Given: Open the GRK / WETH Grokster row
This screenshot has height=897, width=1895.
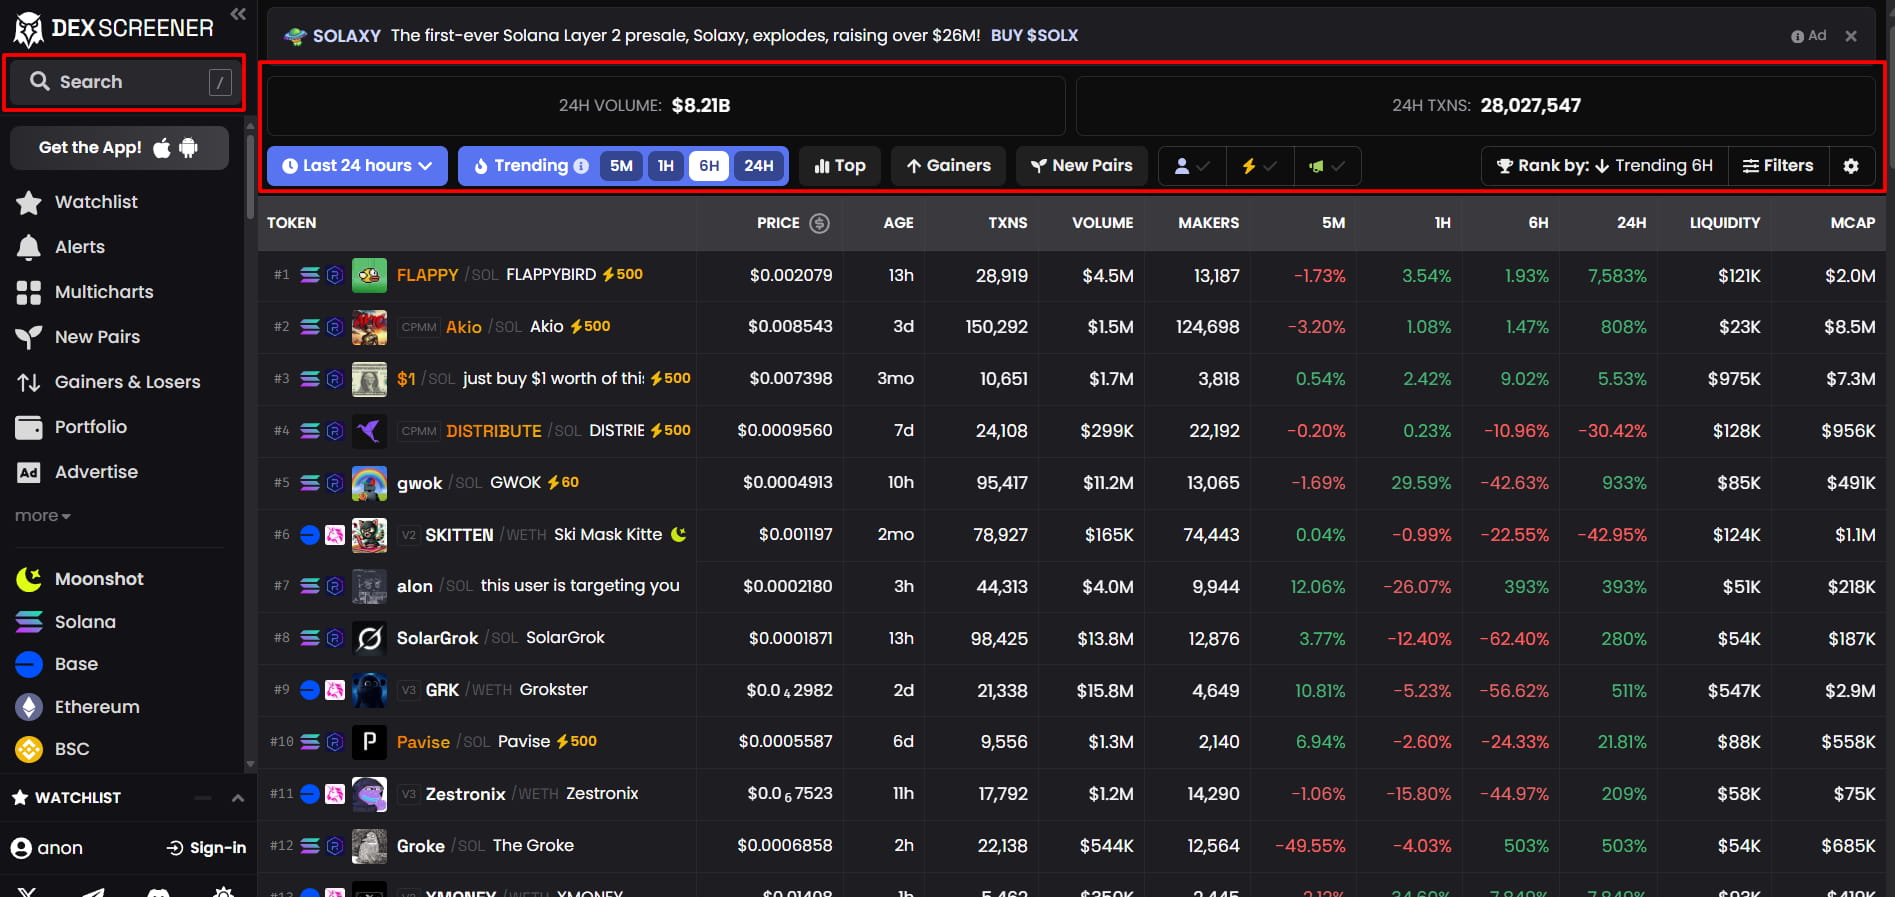Looking at the screenshot, I should click(1072, 690).
